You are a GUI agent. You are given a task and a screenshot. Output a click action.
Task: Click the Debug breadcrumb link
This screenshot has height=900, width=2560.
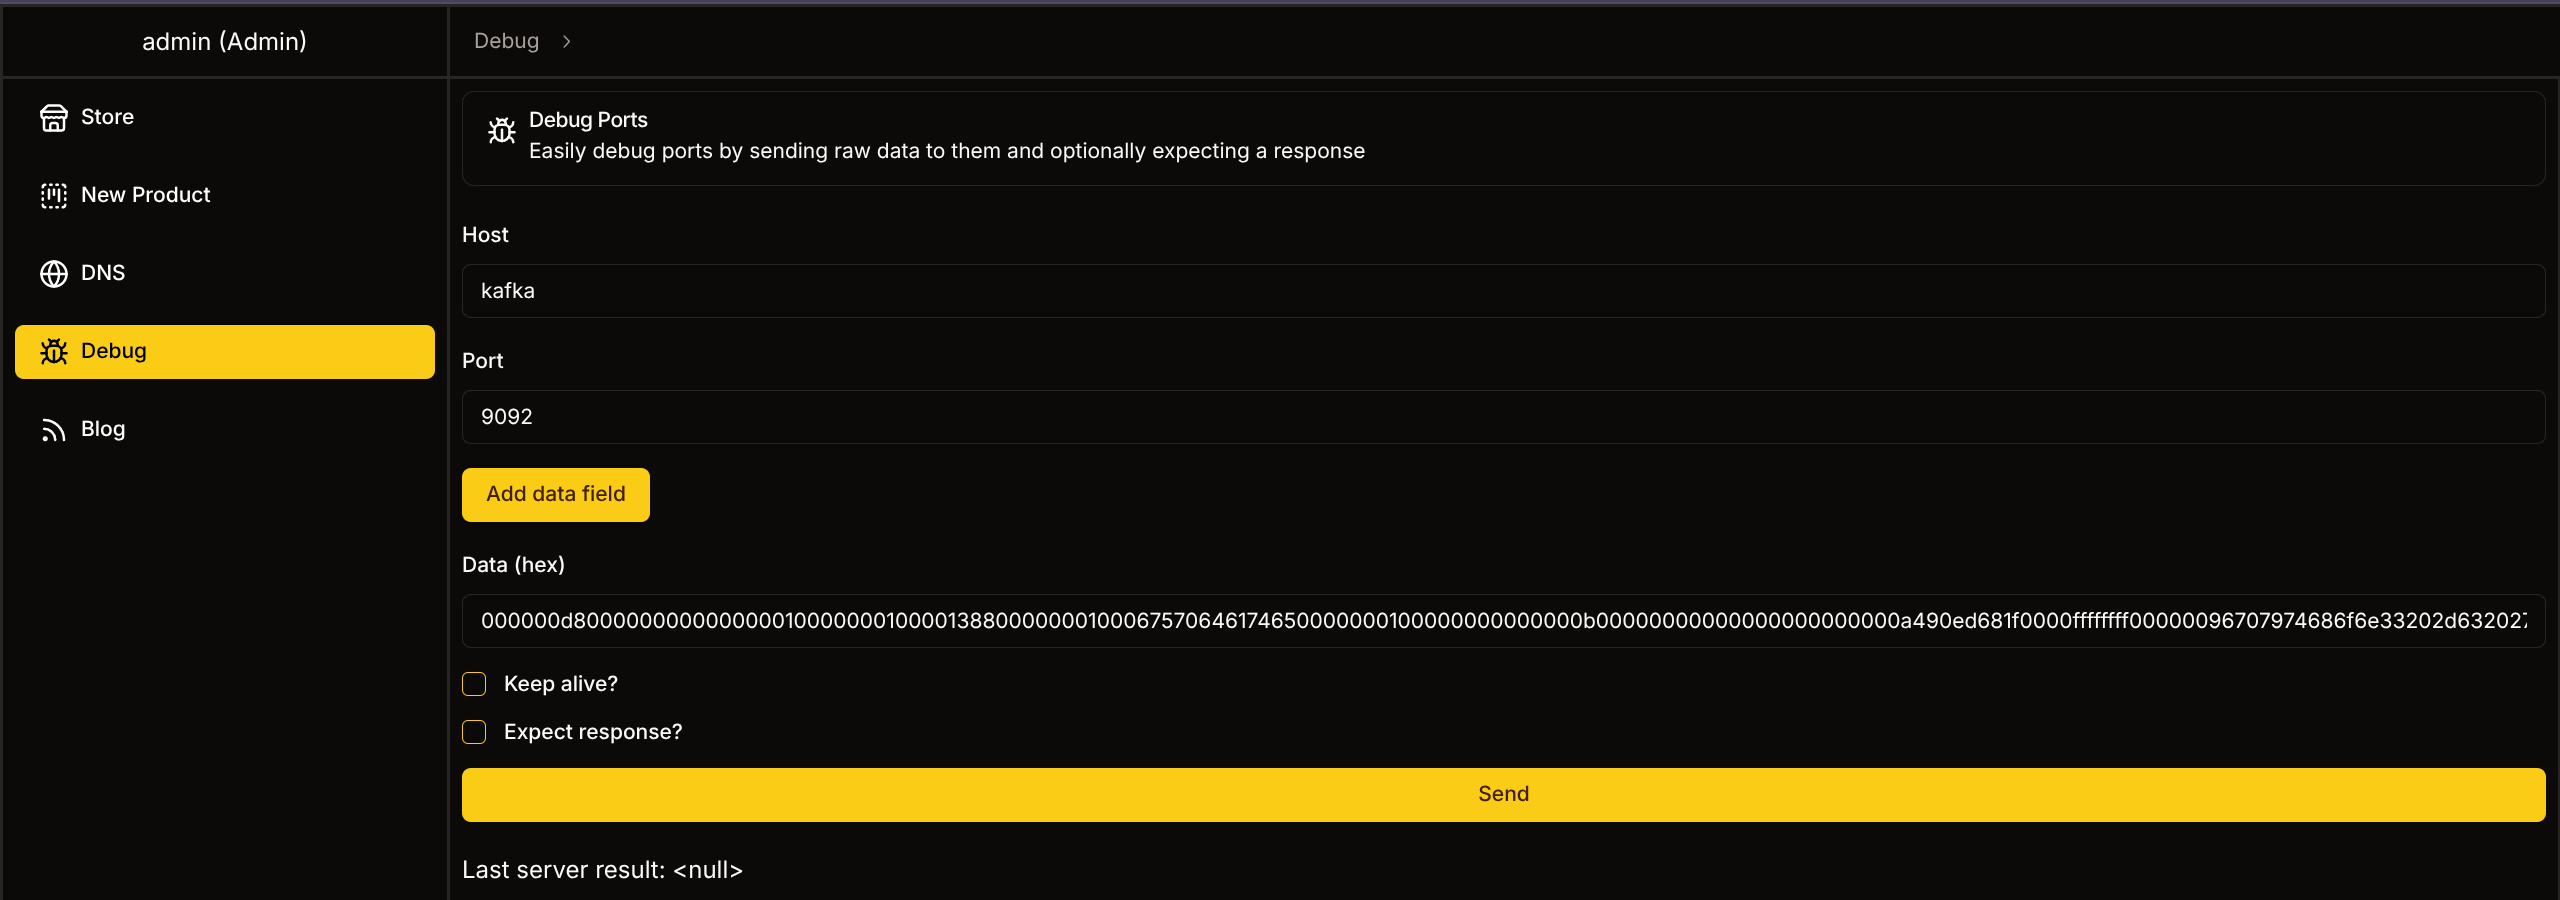pos(506,41)
